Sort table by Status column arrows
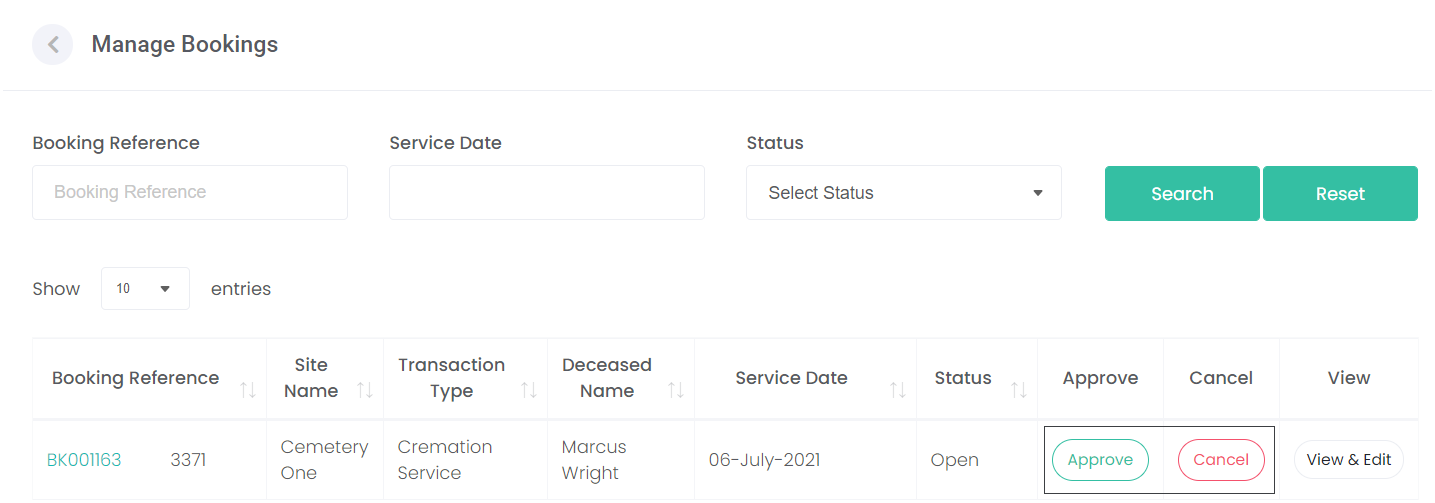Viewport: 1435px width, 503px height. tap(1019, 390)
